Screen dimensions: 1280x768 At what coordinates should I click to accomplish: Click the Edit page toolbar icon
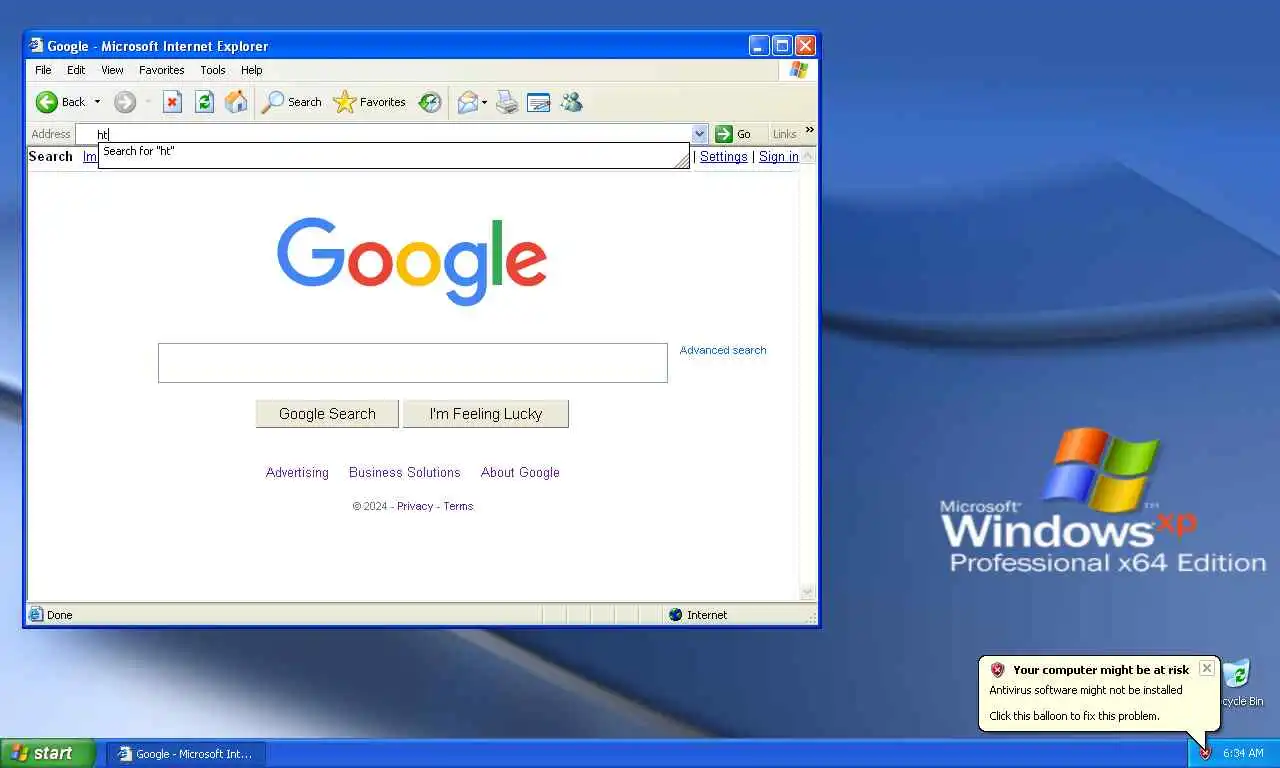point(539,102)
